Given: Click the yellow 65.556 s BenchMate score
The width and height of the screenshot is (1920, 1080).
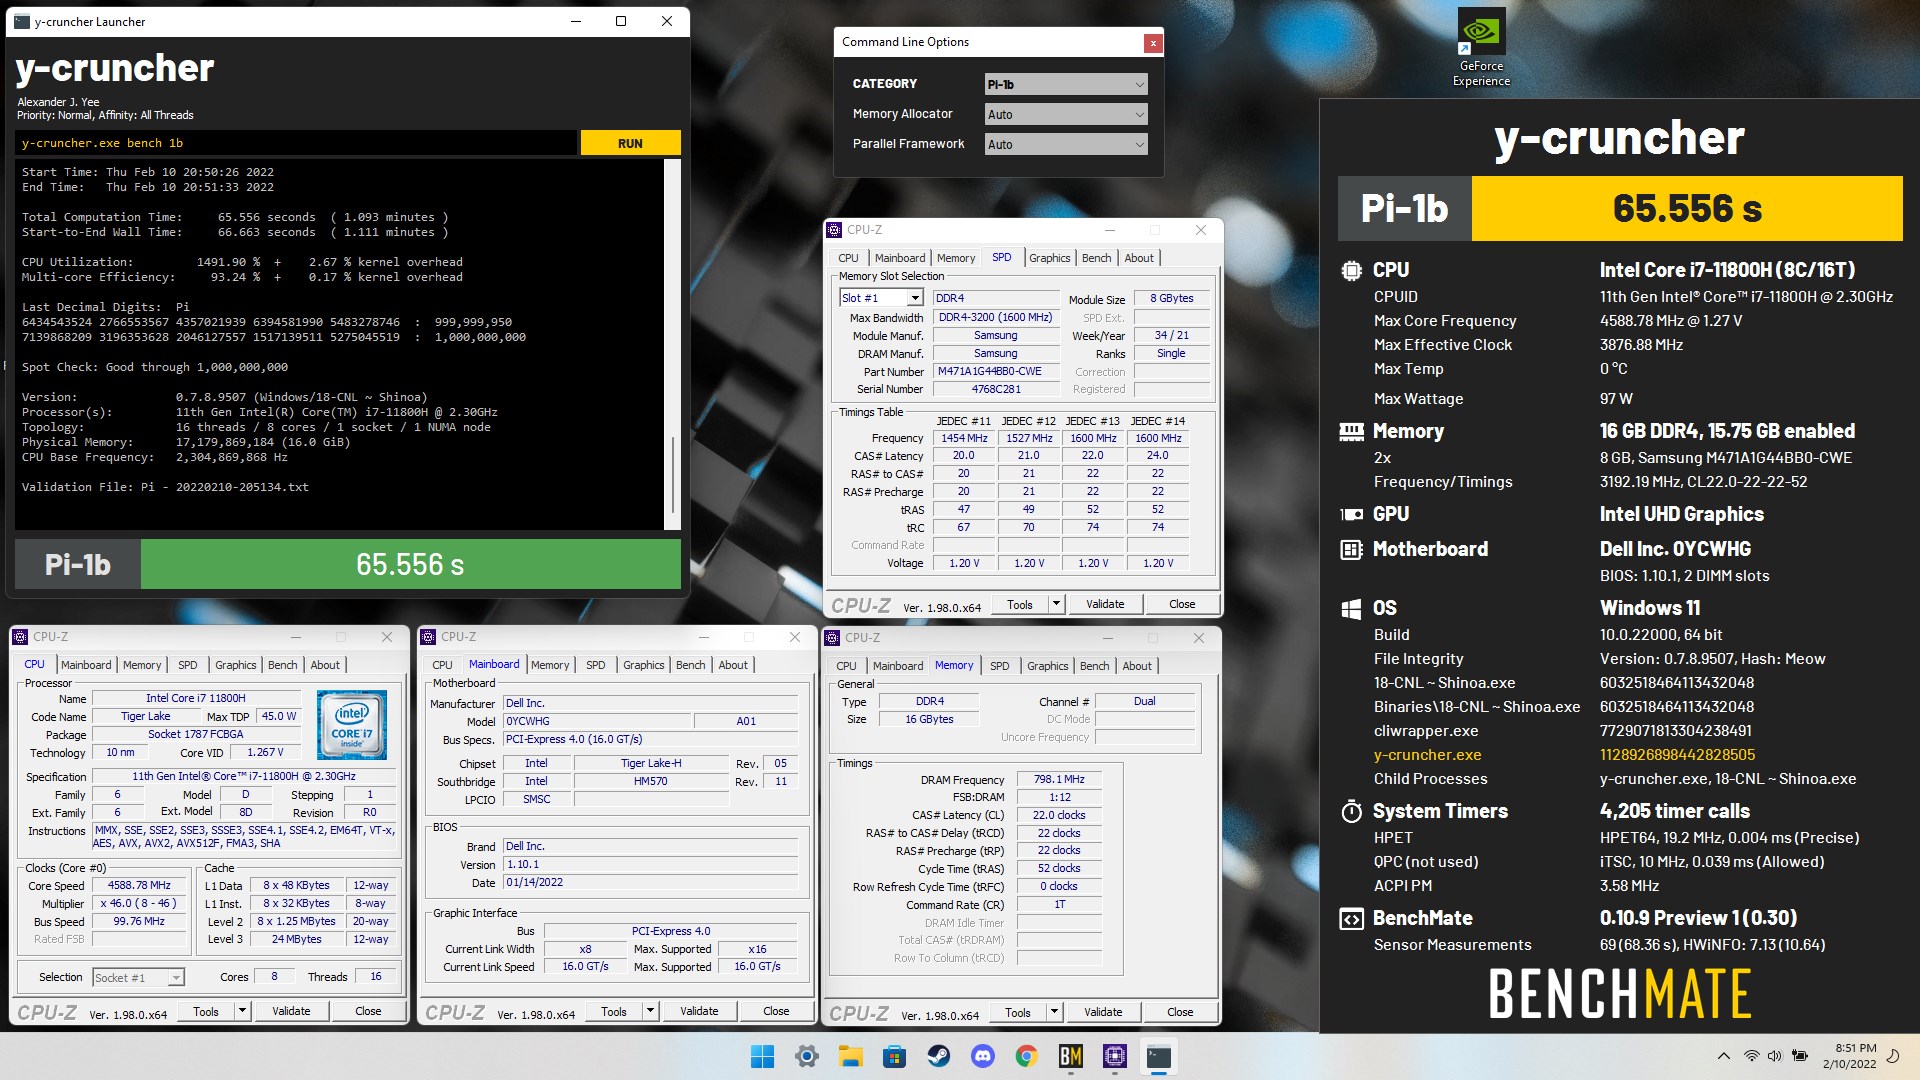Looking at the screenshot, I should click(1686, 208).
